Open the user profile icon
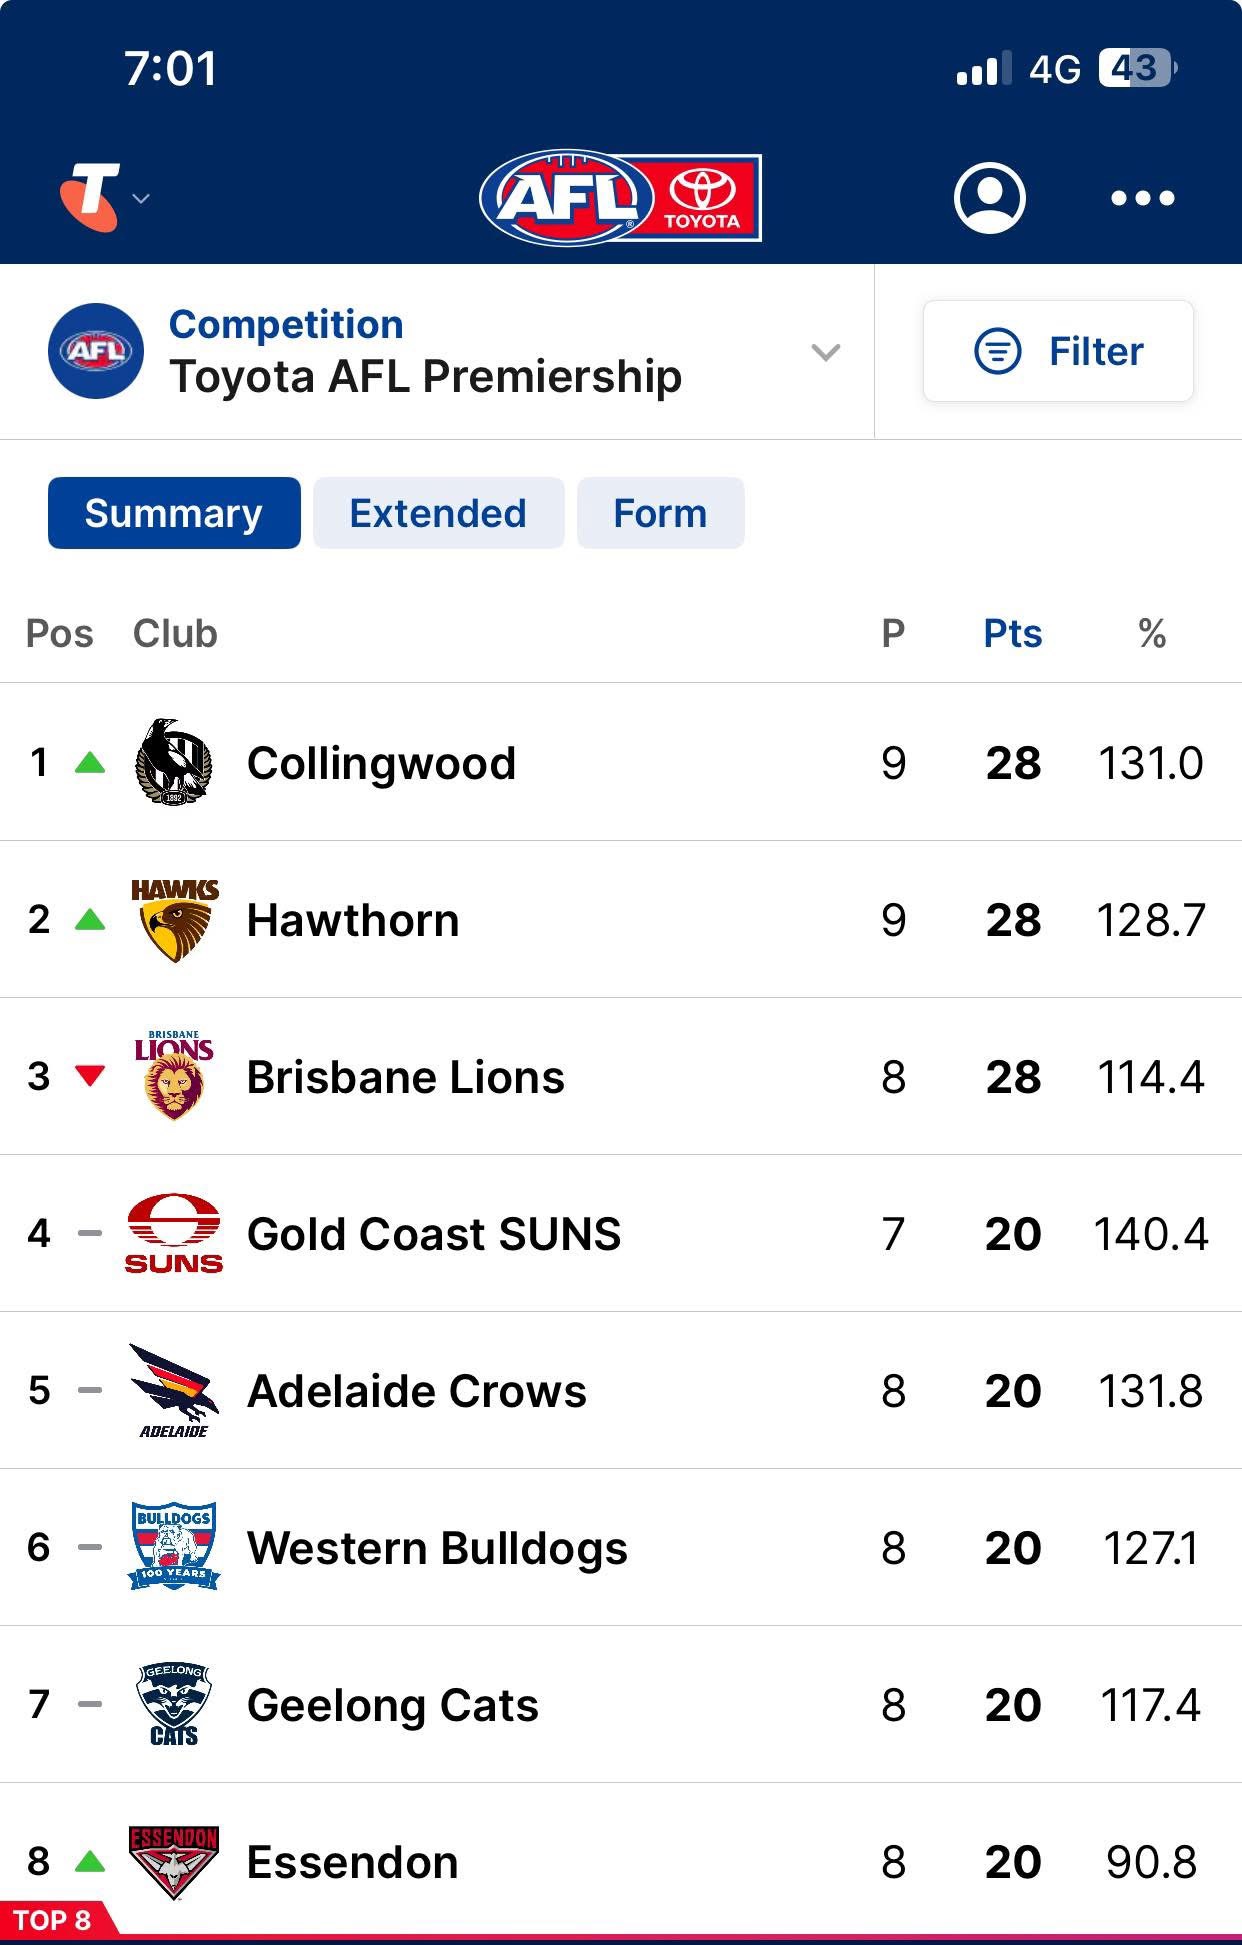Image resolution: width=1242 pixels, height=1945 pixels. click(x=989, y=197)
